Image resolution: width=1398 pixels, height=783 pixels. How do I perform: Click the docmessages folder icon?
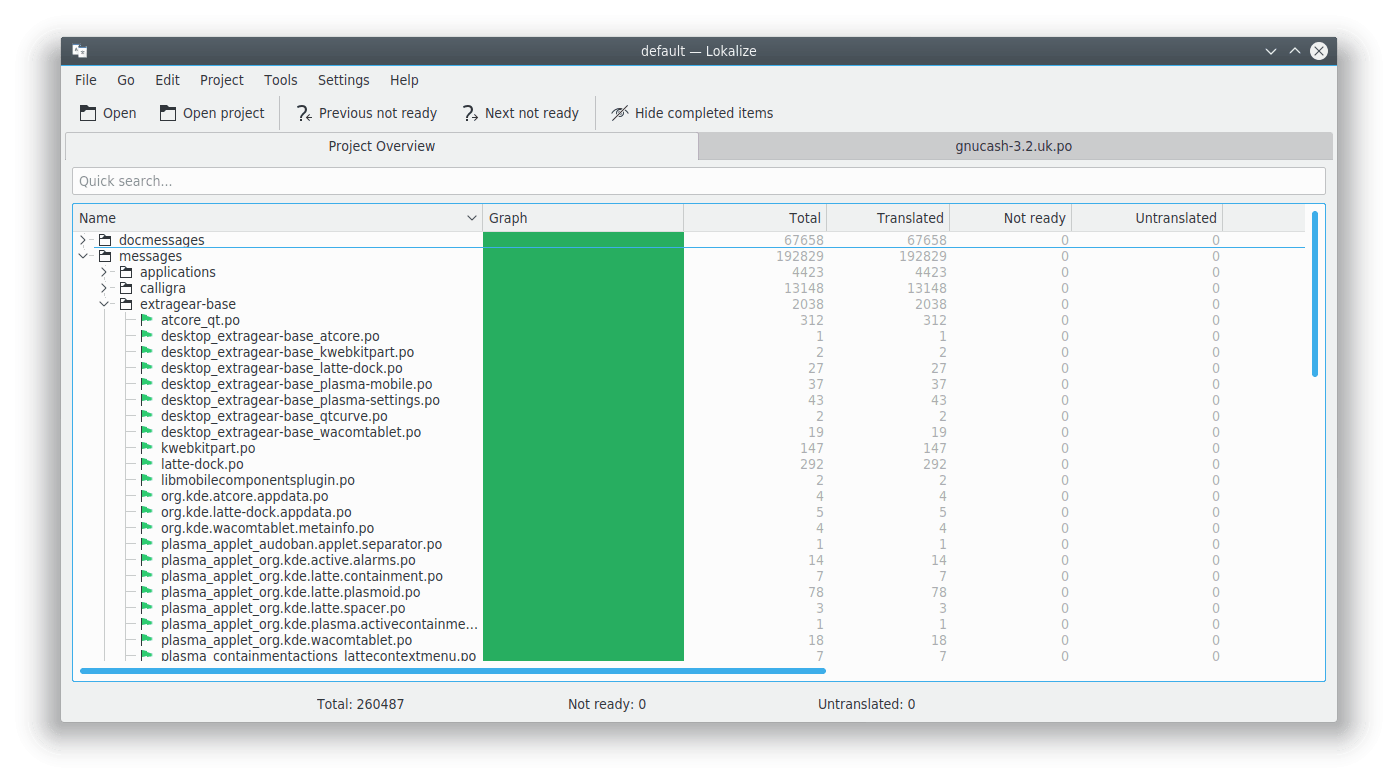click(x=105, y=240)
